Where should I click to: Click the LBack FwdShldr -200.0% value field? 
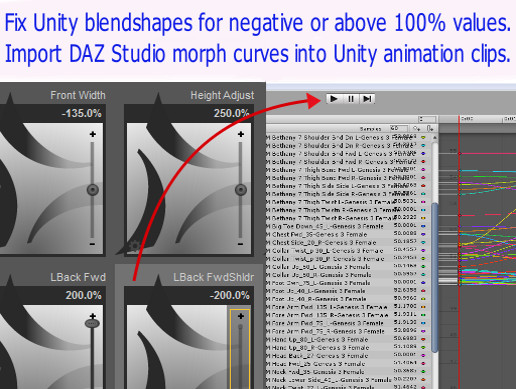coord(230,295)
